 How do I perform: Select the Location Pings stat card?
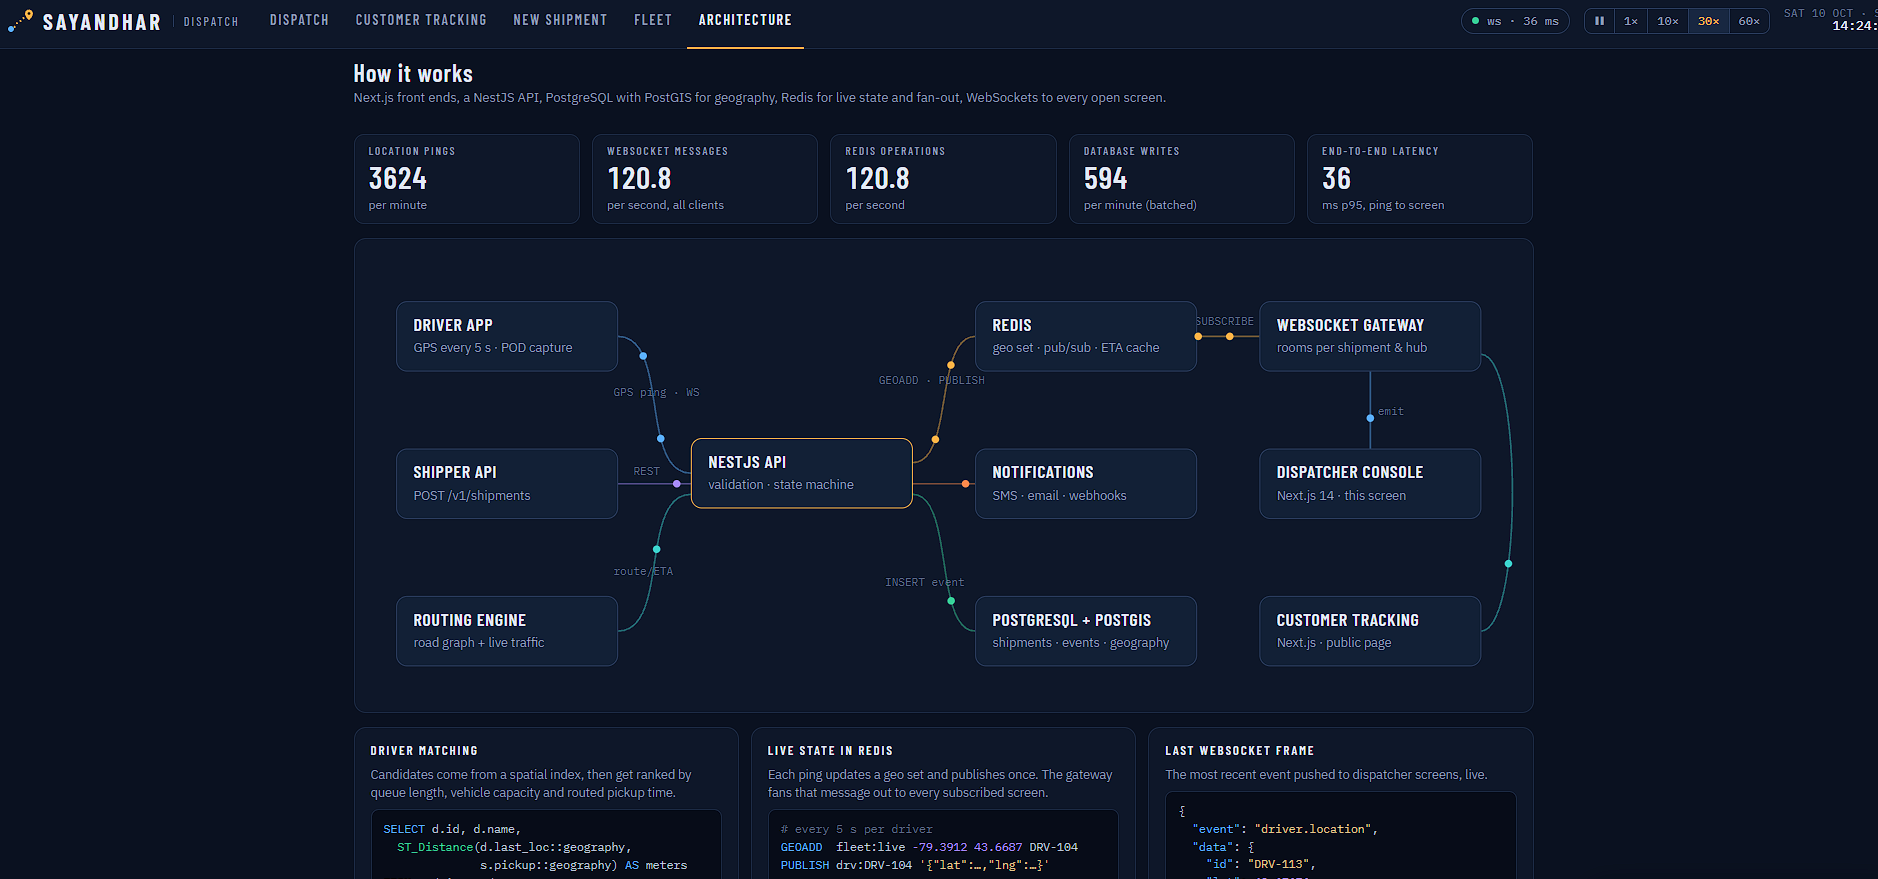[x=467, y=179]
